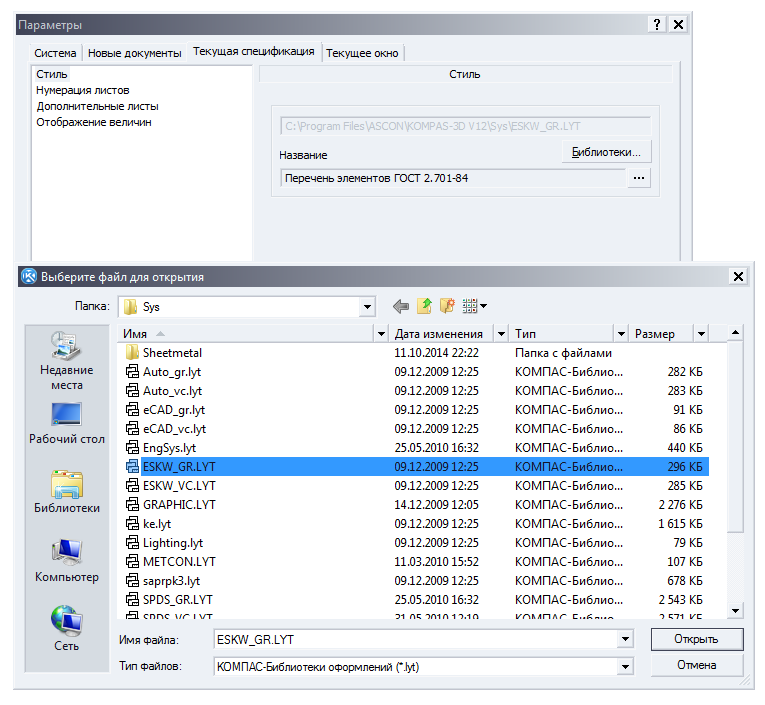Open Библиотеки in places sidebar
The image size is (765, 705).
67,492
